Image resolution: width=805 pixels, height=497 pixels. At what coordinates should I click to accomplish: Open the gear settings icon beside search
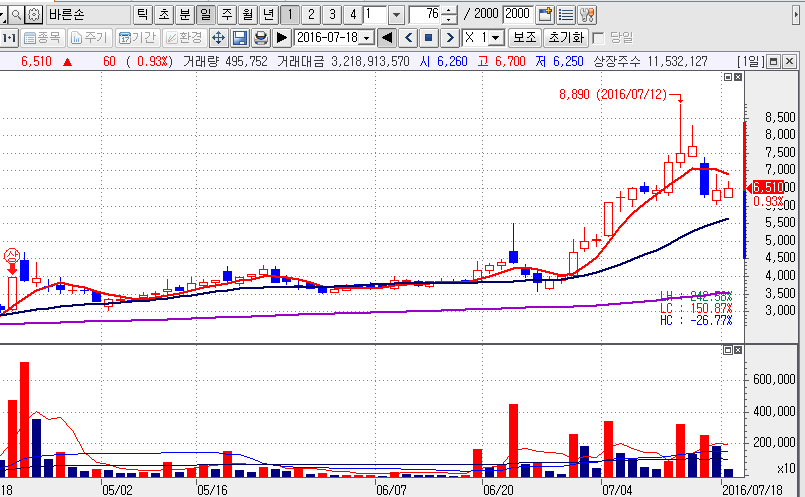coord(33,14)
